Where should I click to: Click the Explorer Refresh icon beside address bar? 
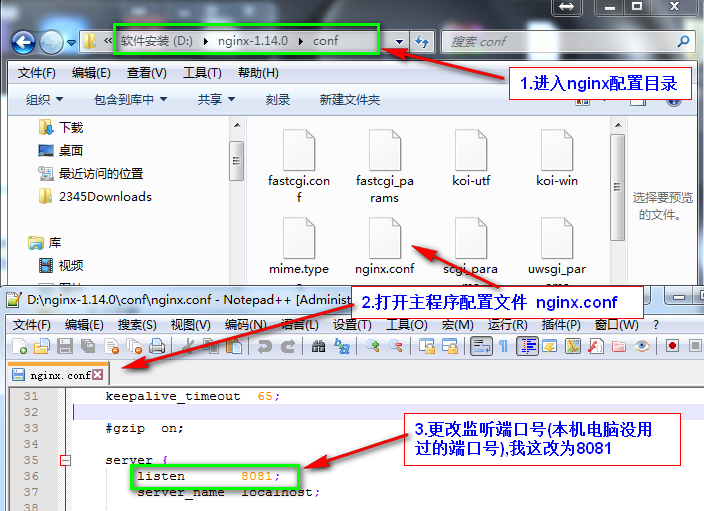tap(422, 41)
